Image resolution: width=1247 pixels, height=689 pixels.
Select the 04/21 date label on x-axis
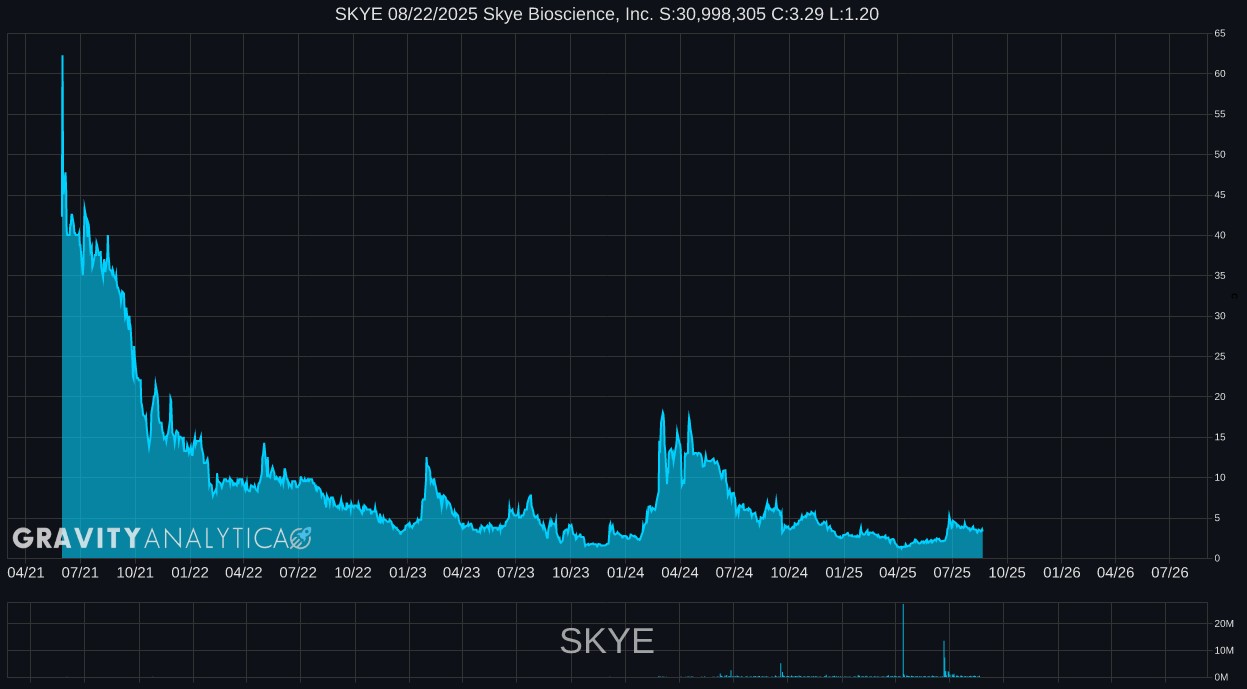(26, 572)
